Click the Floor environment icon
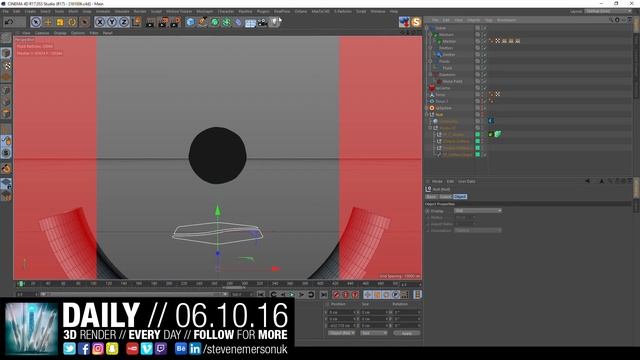 250,22
